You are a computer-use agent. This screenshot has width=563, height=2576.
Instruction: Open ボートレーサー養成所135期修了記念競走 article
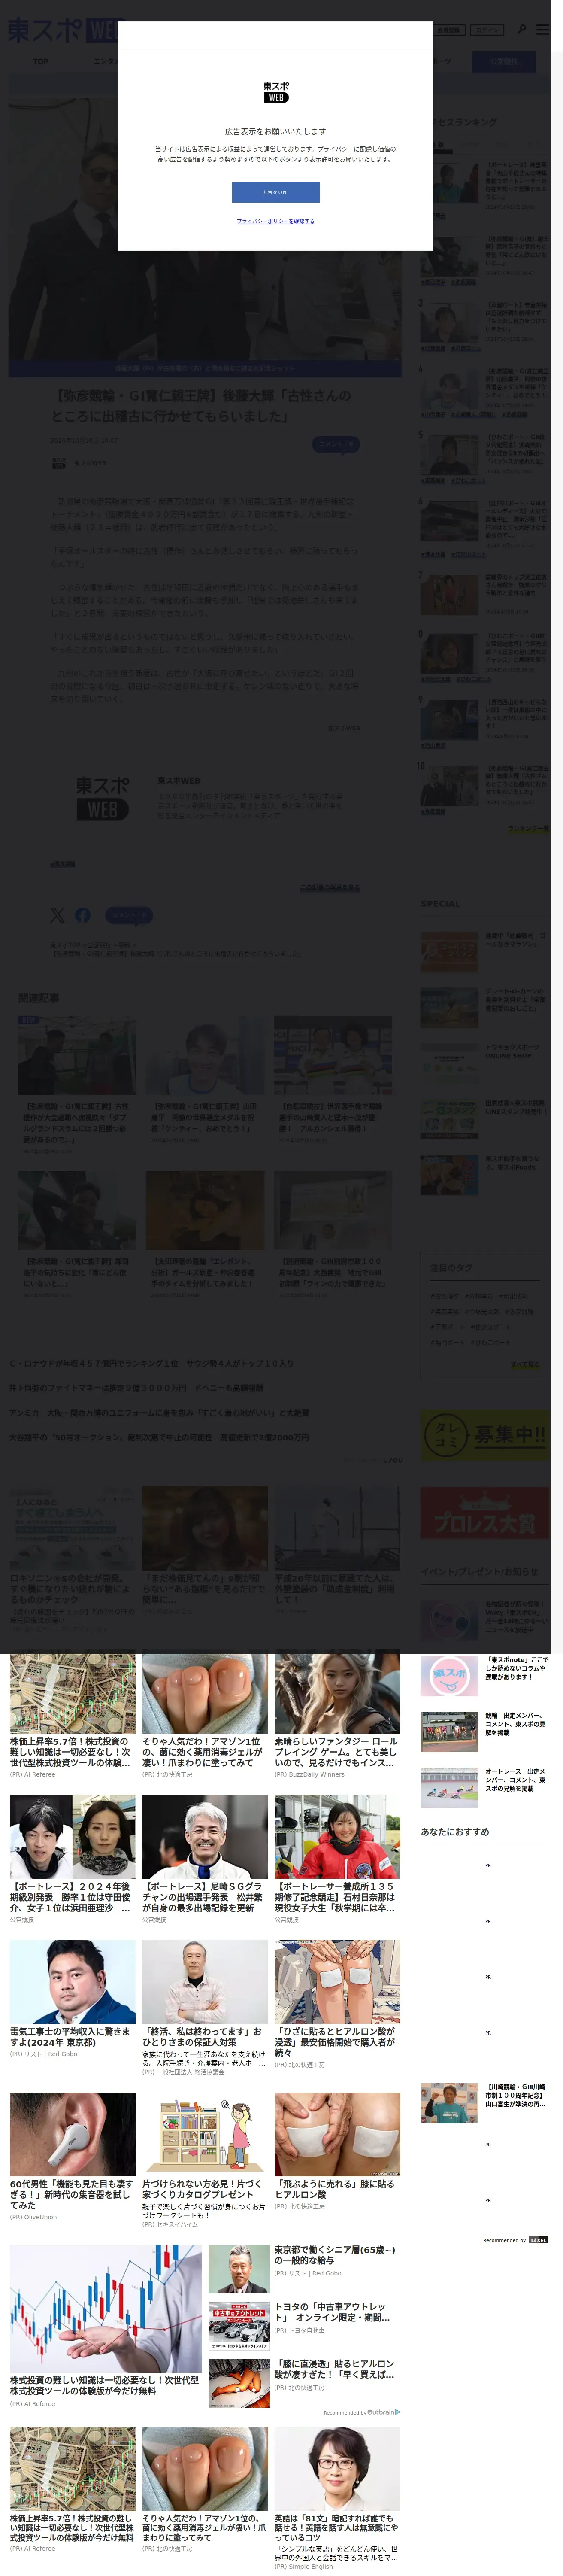pos(337,1858)
